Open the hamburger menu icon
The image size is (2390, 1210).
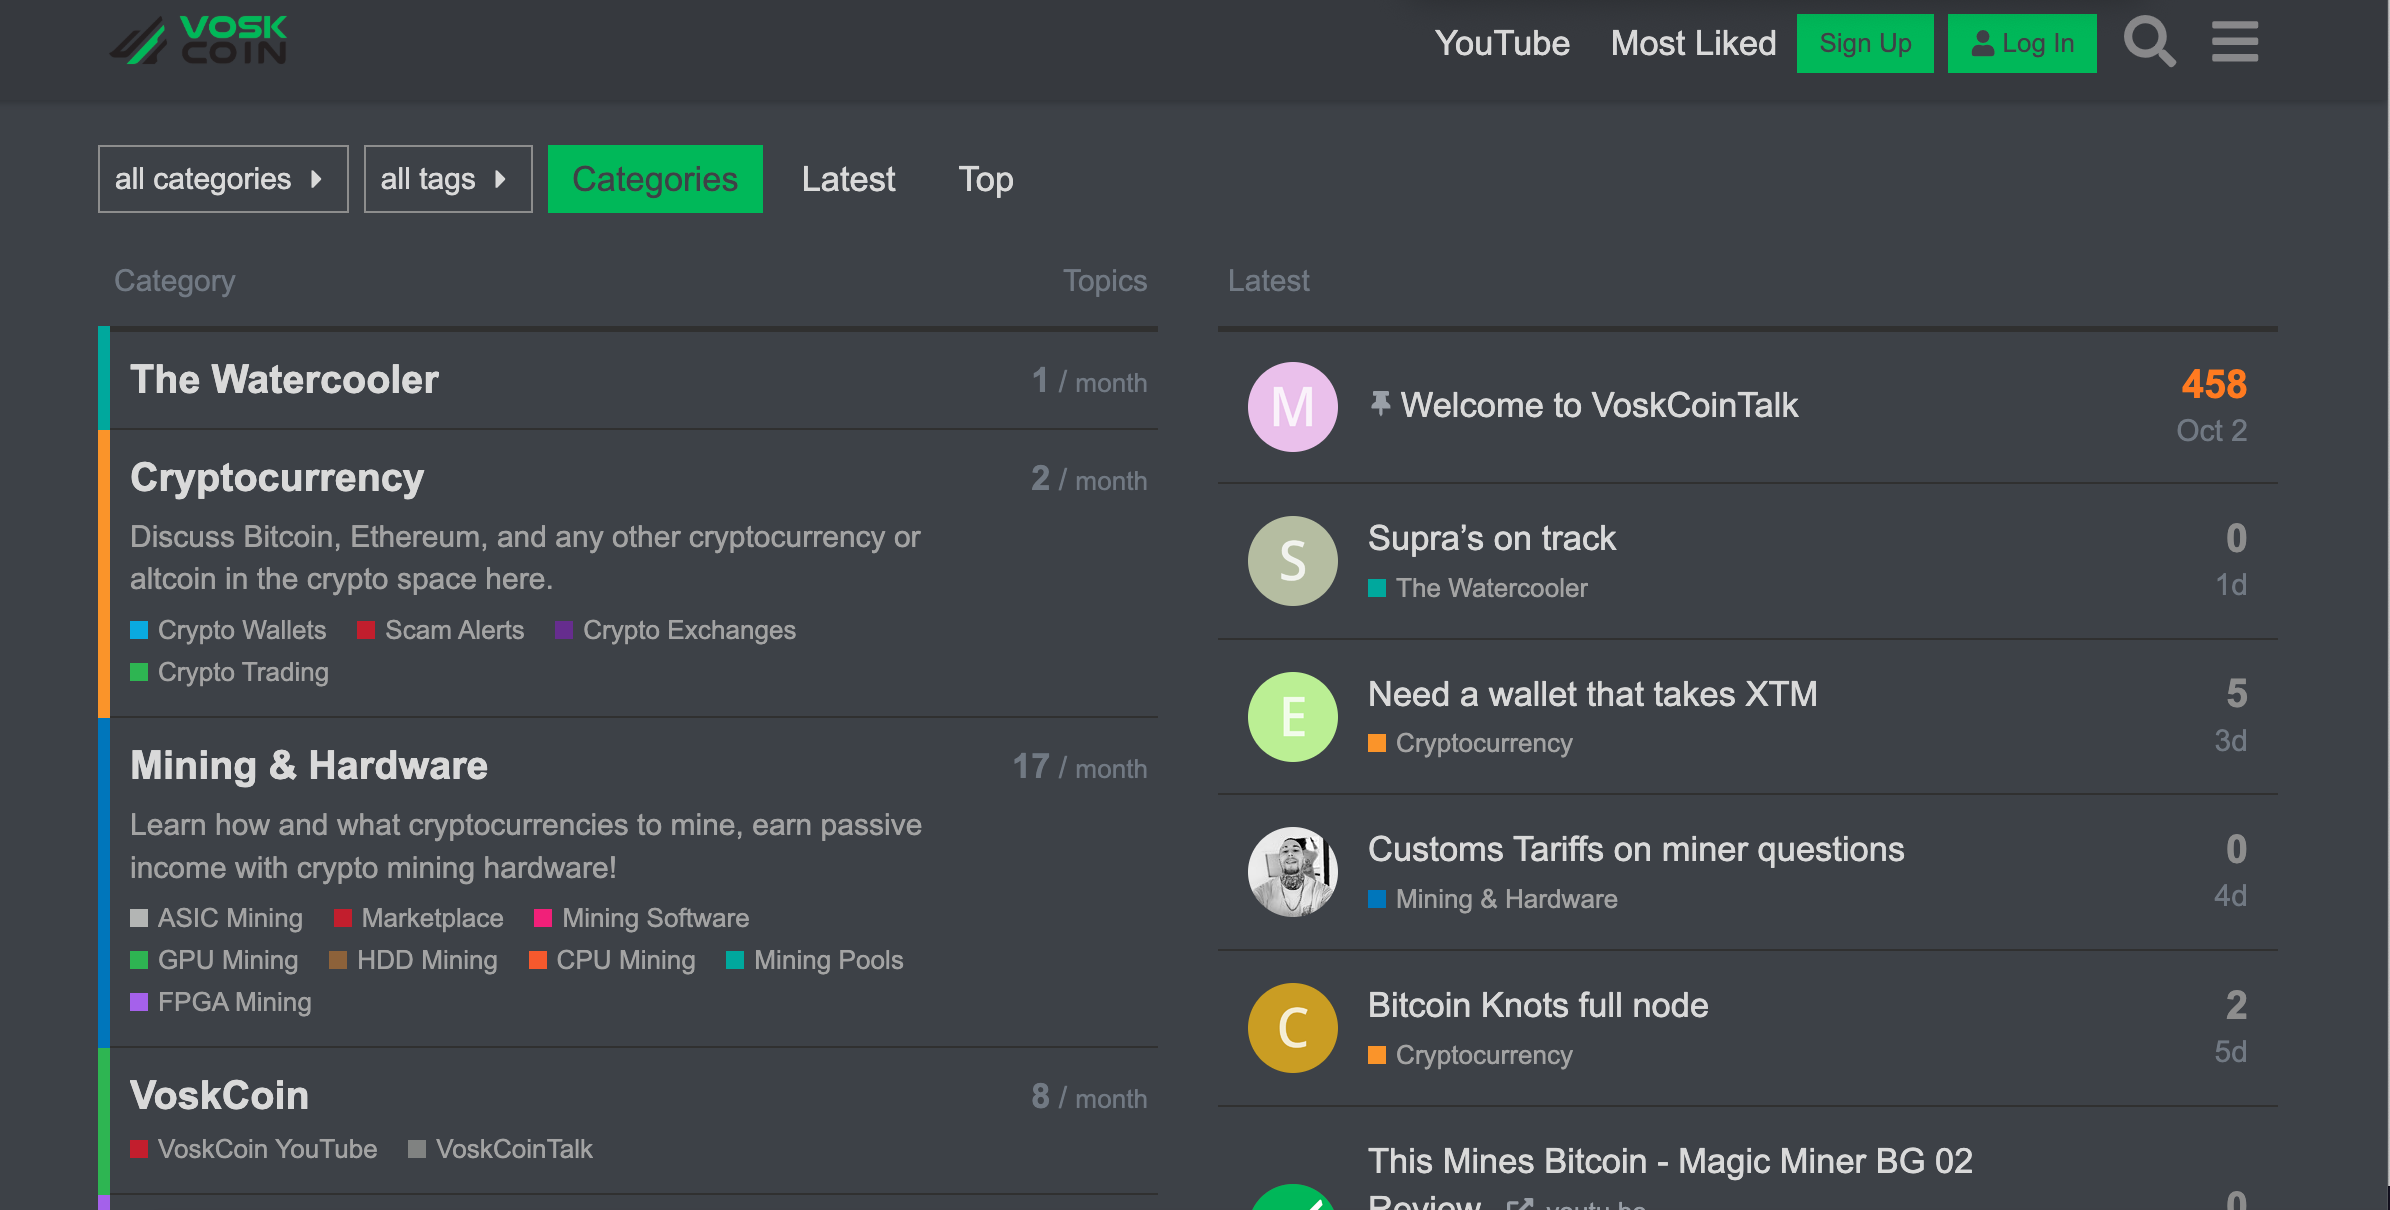coord(2234,43)
